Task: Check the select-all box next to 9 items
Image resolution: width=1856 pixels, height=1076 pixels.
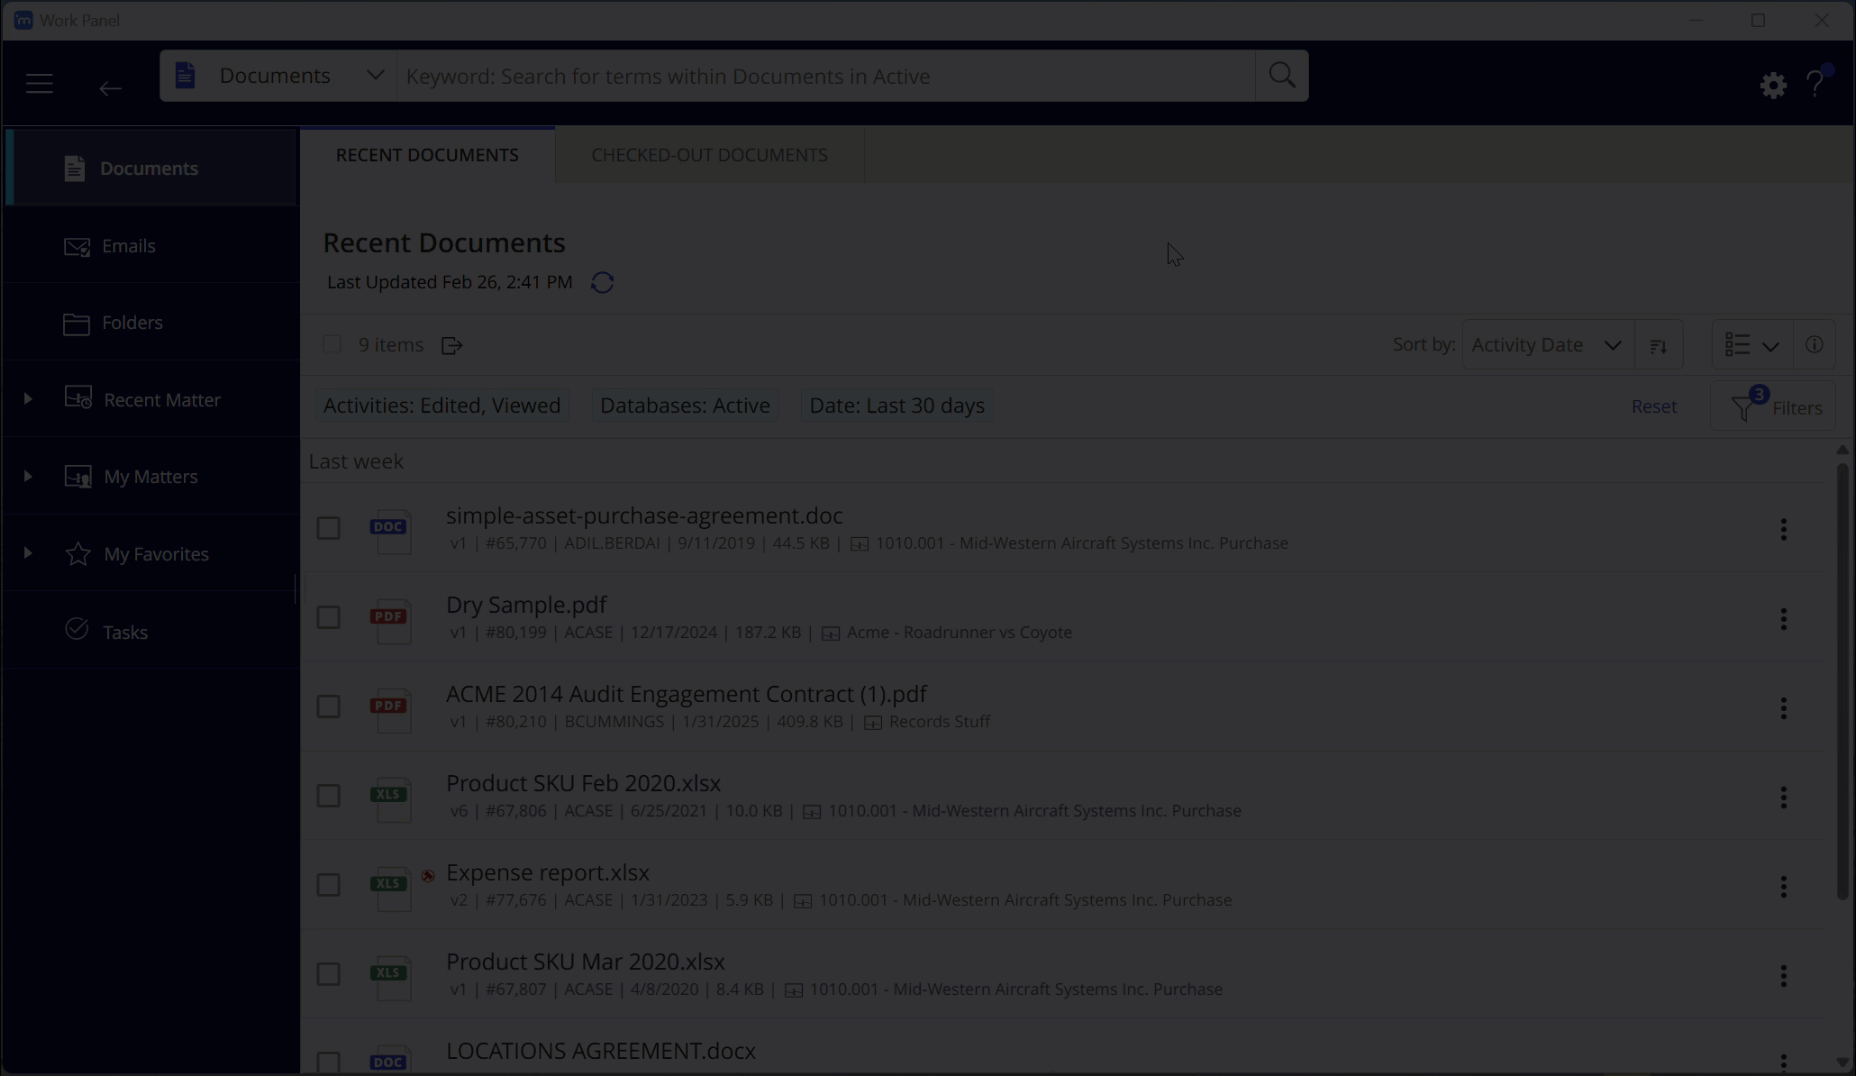Action: [x=332, y=344]
